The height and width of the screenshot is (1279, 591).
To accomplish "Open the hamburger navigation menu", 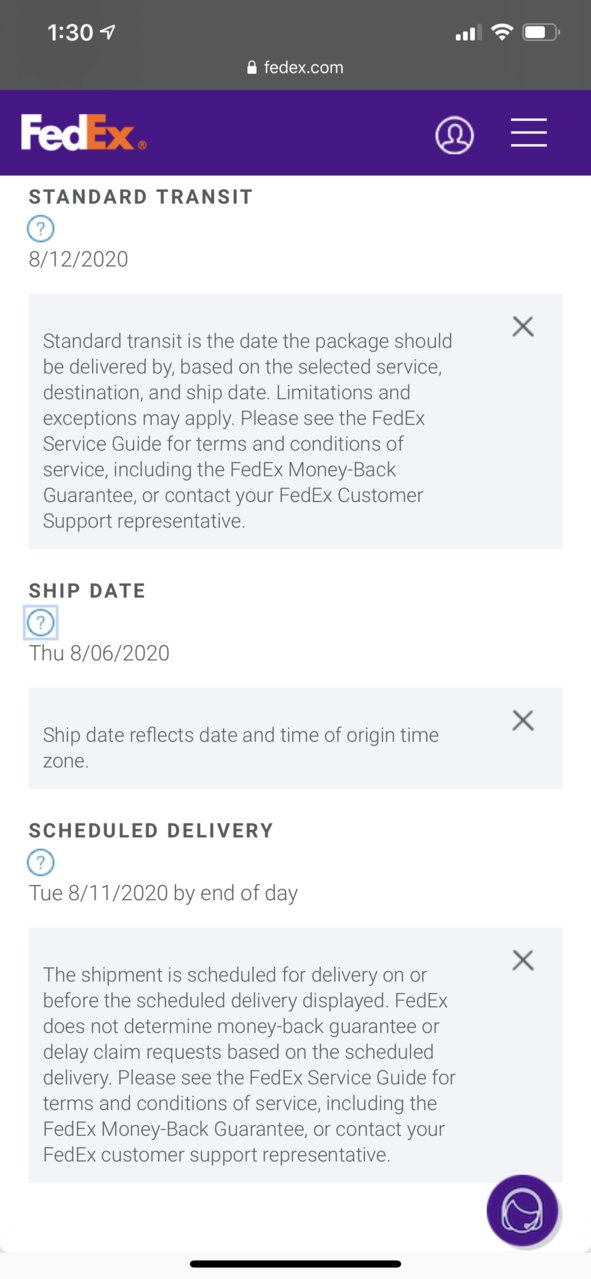I will (x=529, y=133).
